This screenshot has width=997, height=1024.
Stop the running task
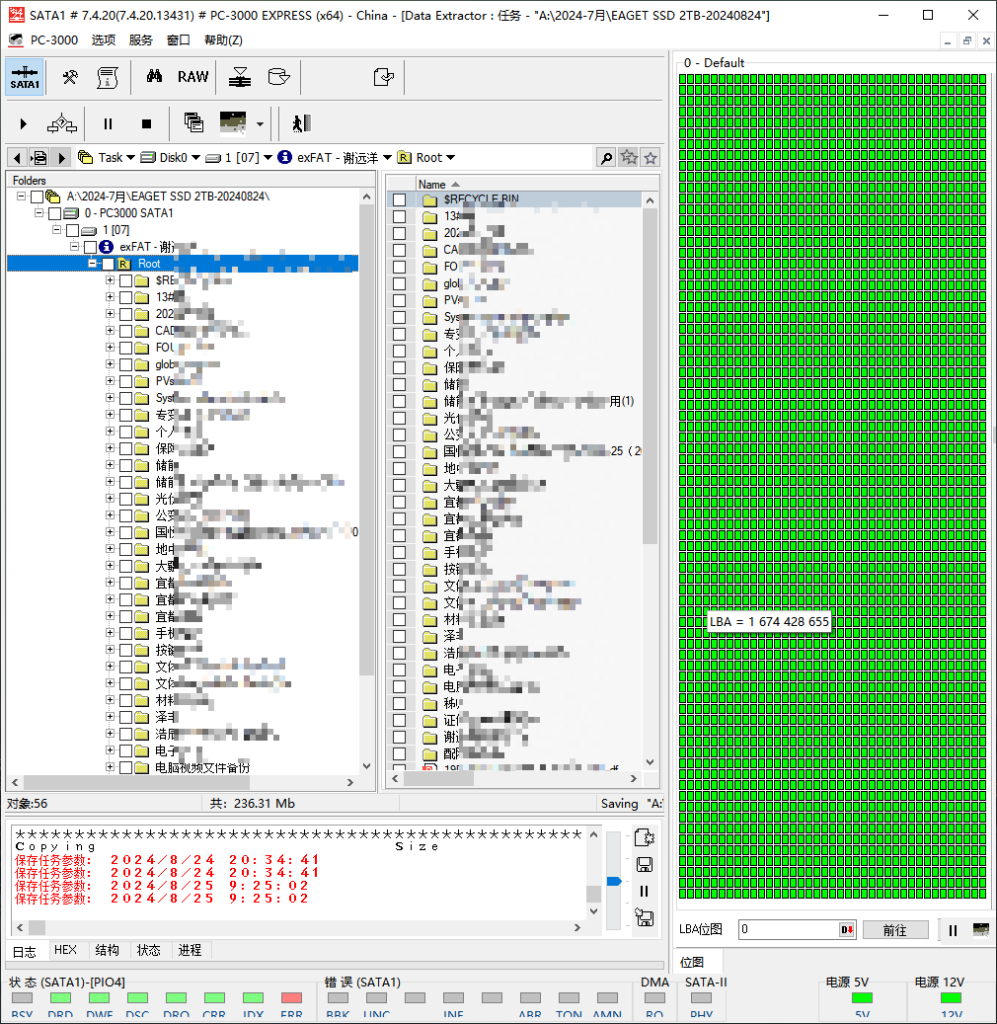[x=146, y=123]
